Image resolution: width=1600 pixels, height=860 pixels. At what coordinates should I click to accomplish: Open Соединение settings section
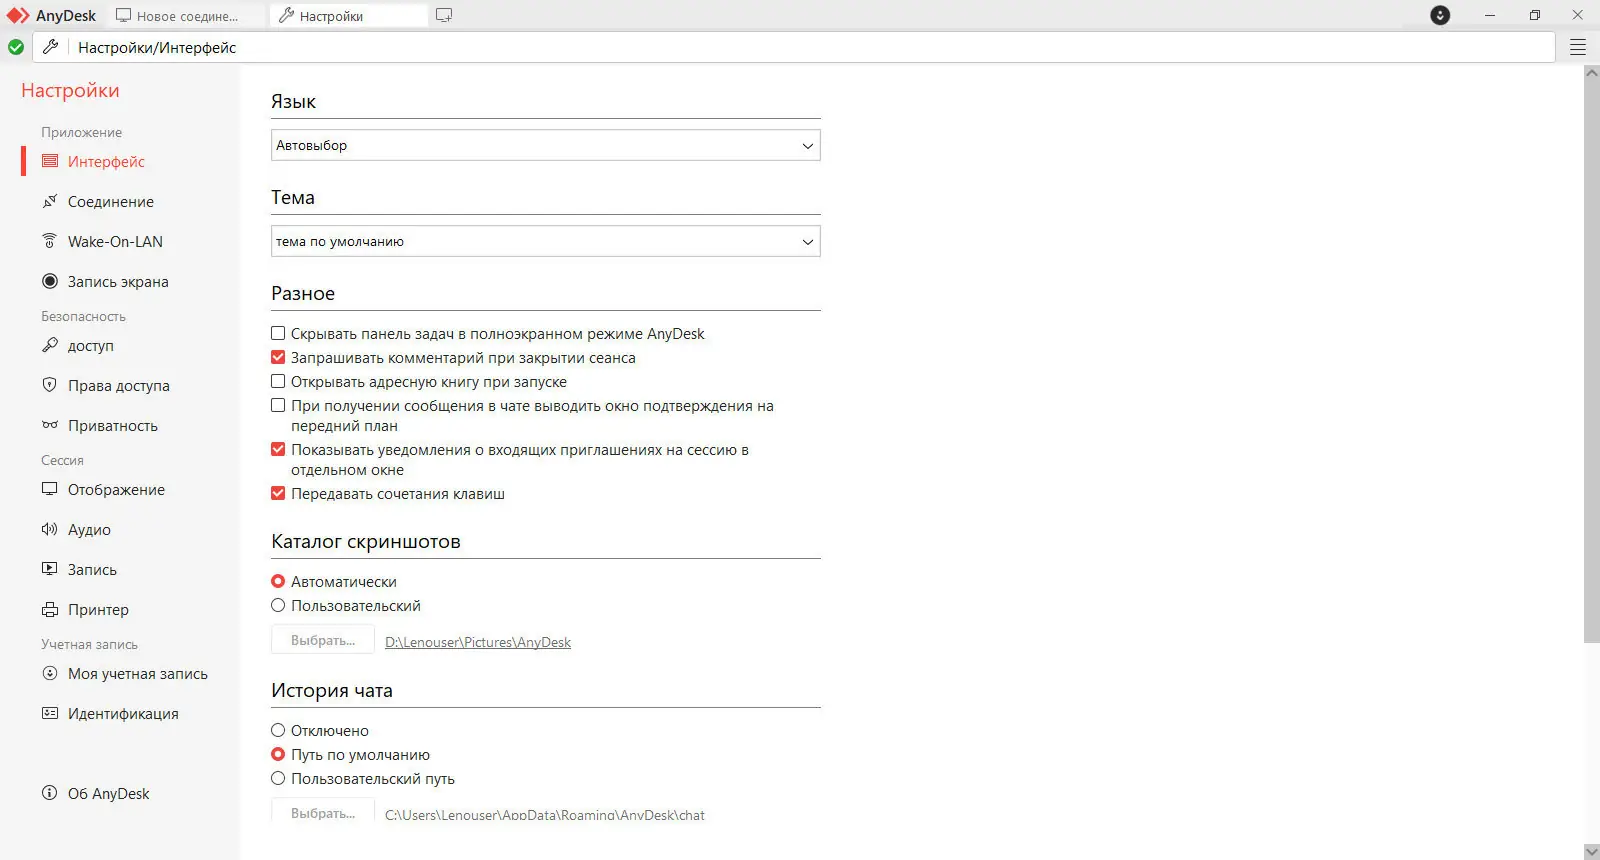tap(111, 201)
